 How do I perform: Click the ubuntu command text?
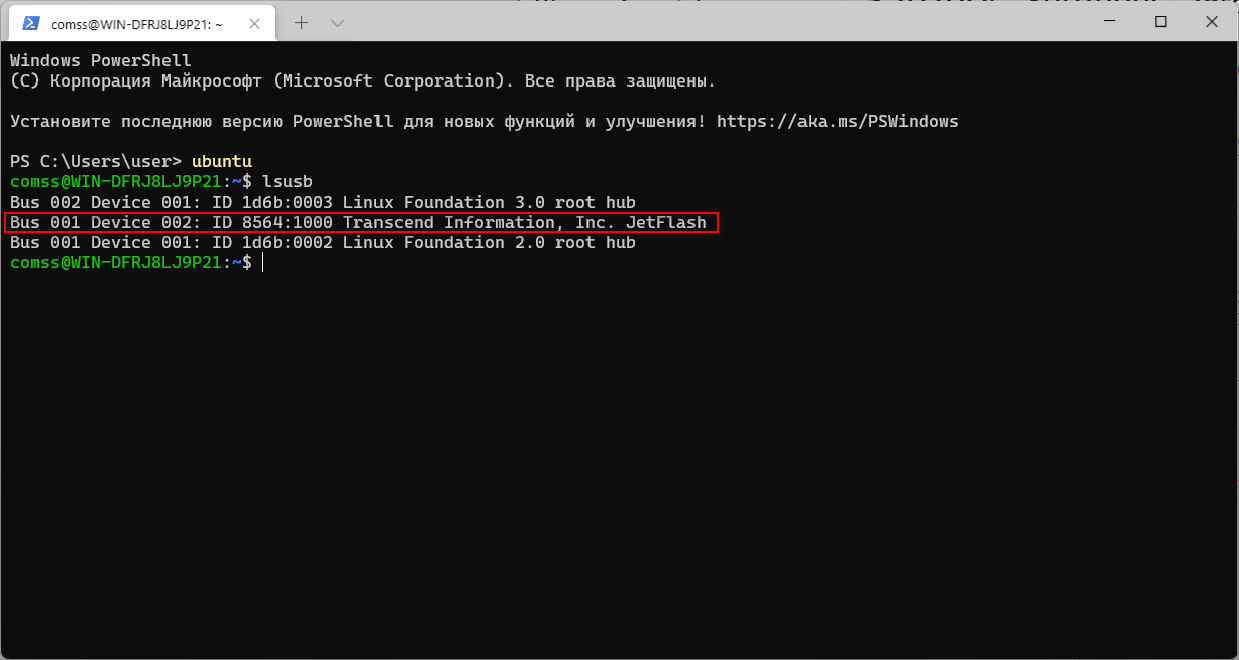[x=222, y=161]
